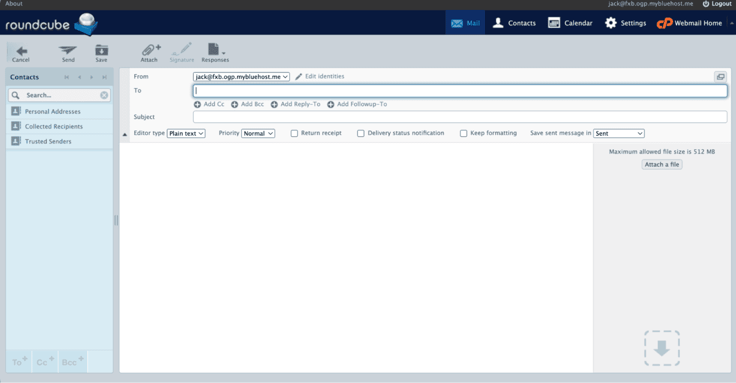Click the Personal Addresses book icon
Viewport: 736px width, 383px height.
pos(16,111)
